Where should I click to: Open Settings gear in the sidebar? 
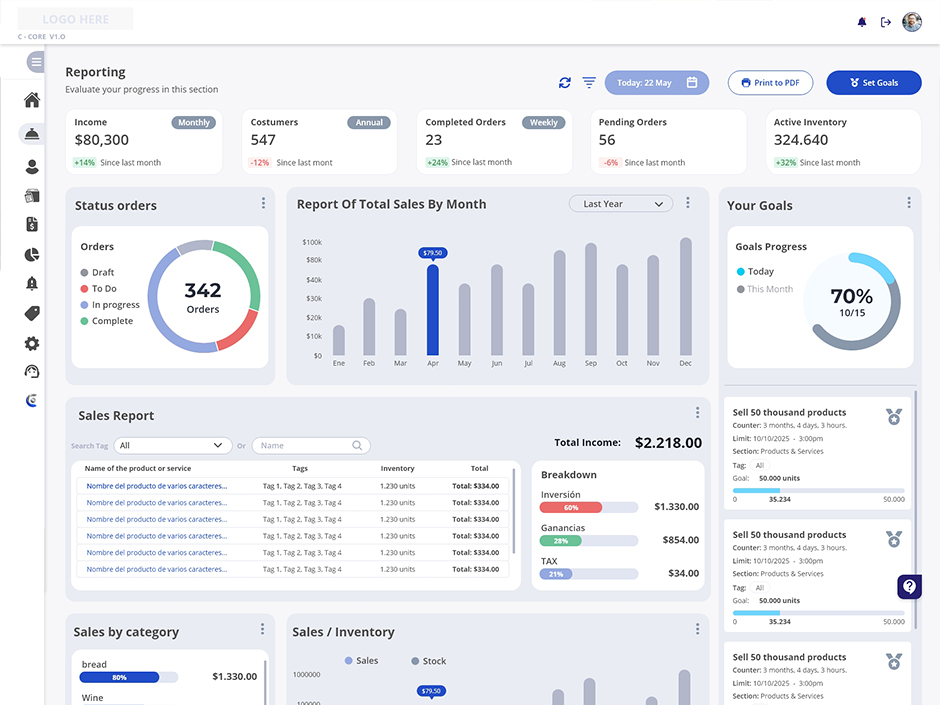32,343
